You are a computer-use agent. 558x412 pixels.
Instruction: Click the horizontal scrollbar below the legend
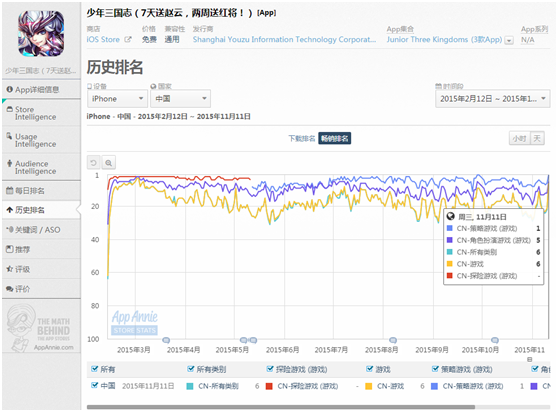pos(281,407)
